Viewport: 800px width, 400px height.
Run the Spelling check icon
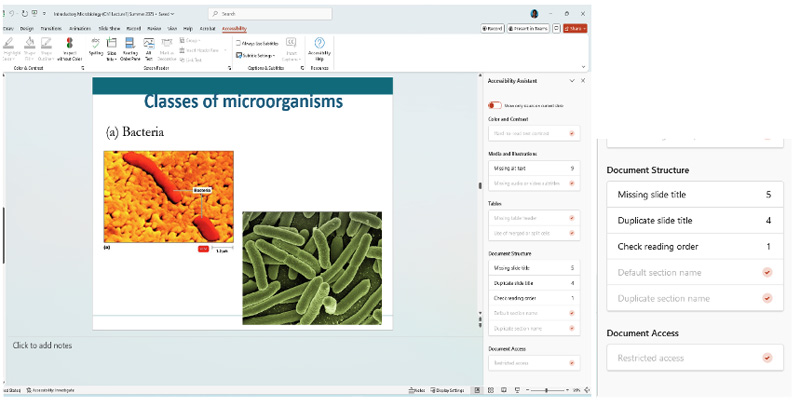(96, 44)
